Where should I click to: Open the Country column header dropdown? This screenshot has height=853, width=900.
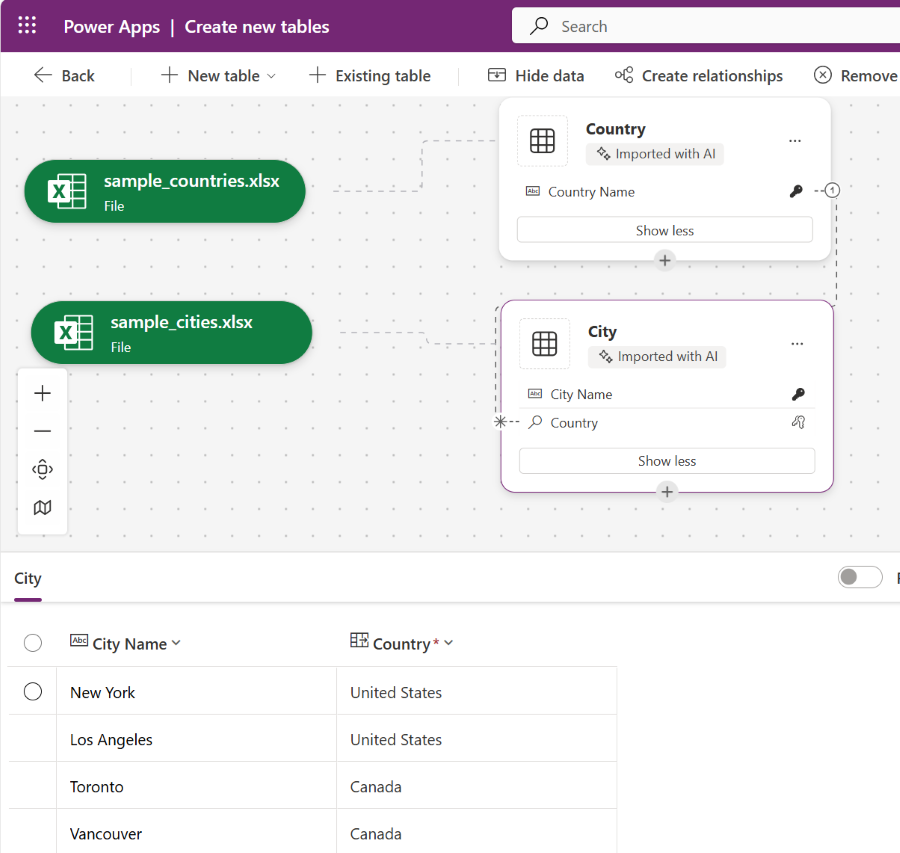pos(448,643)
